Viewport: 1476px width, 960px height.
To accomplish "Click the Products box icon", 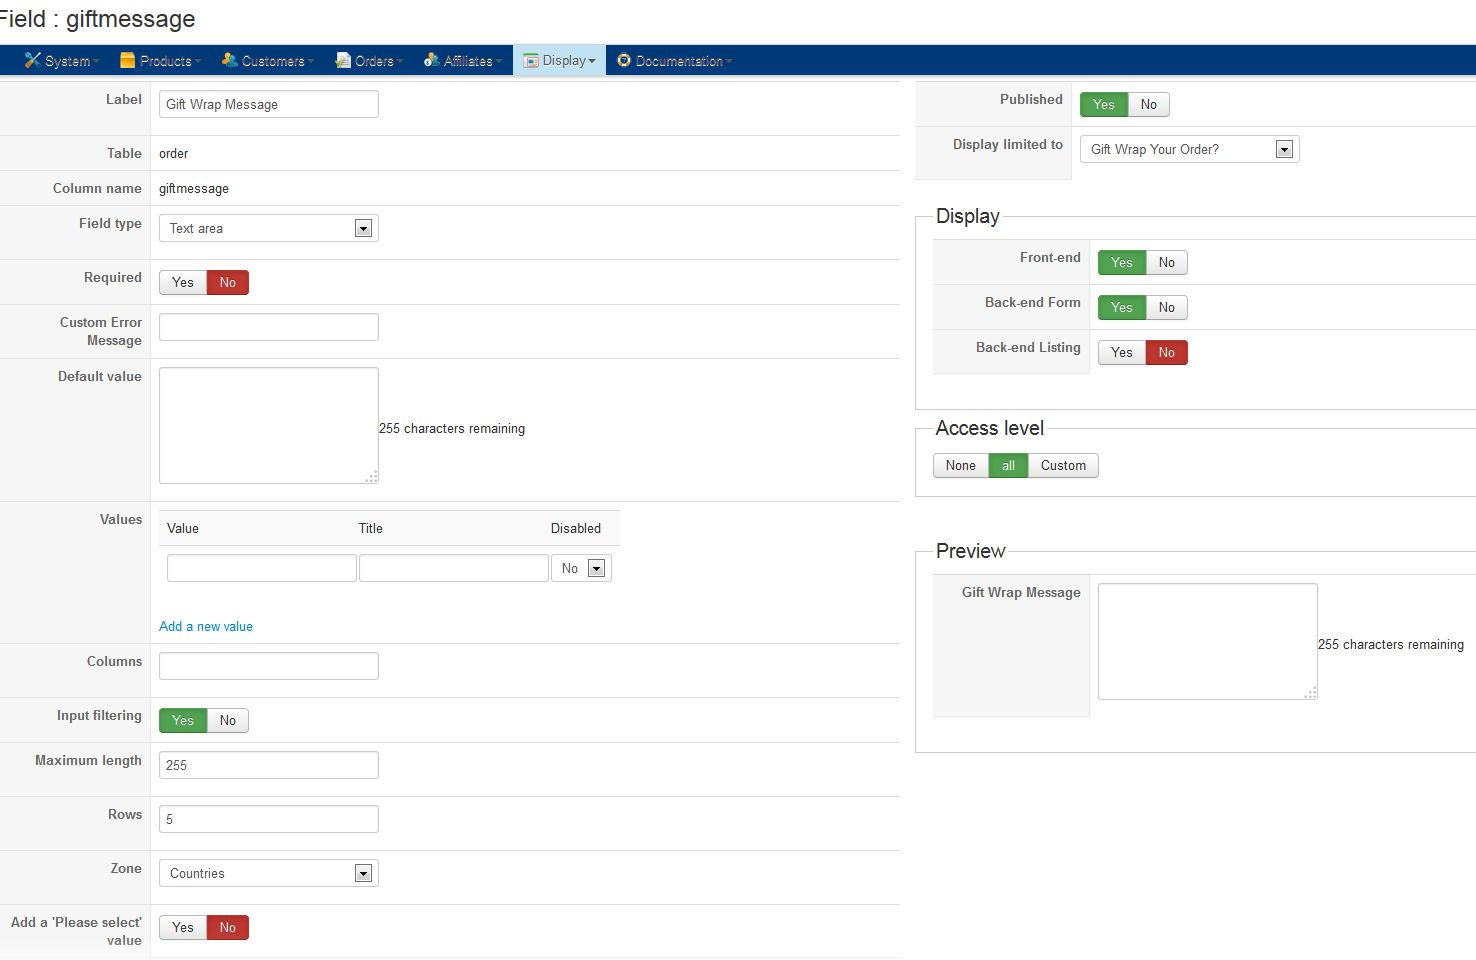I will [127, 61].
